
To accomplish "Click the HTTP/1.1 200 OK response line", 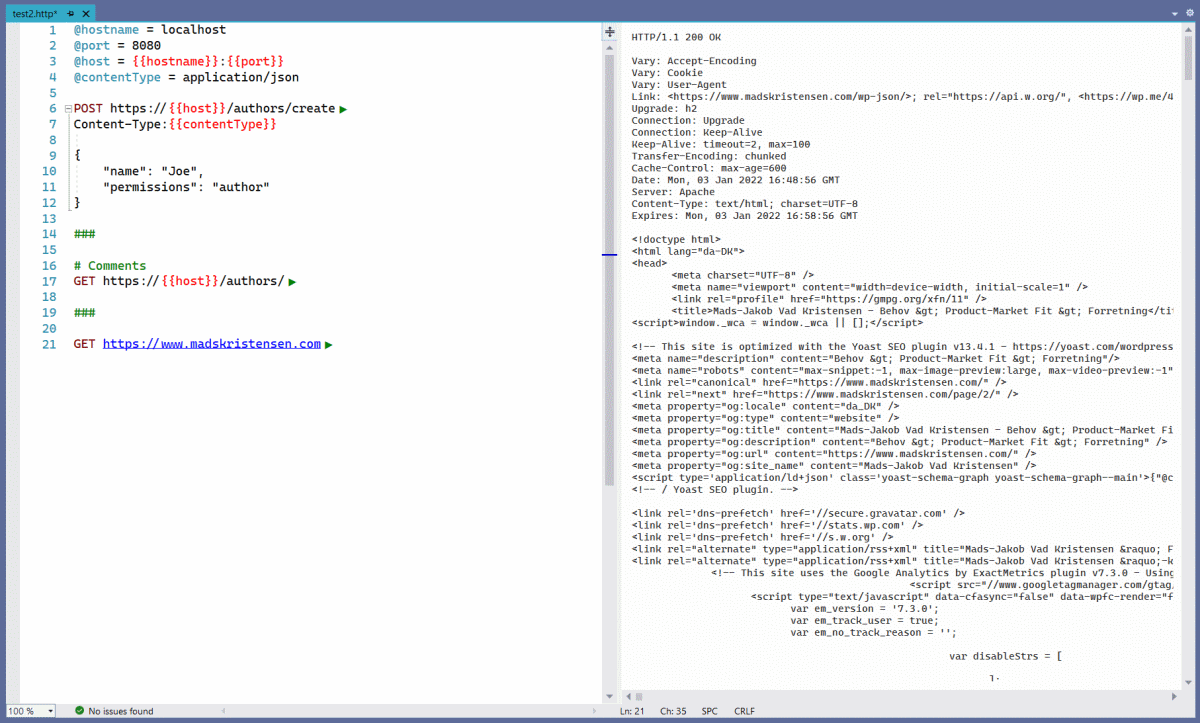I will point(676,37).
